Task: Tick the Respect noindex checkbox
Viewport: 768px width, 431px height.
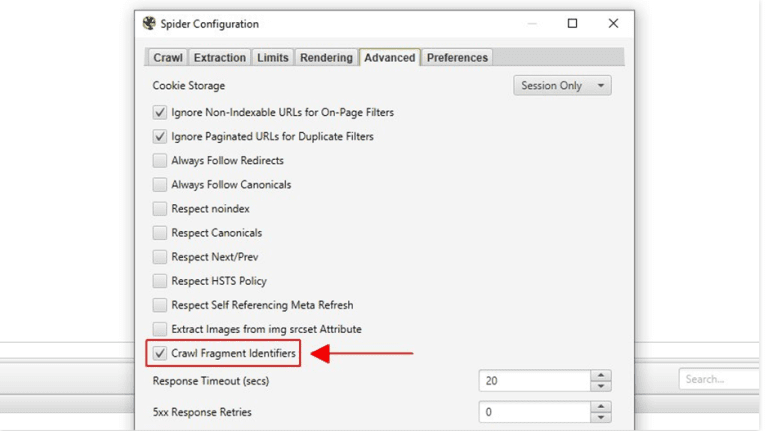Action: click(160, 209)
